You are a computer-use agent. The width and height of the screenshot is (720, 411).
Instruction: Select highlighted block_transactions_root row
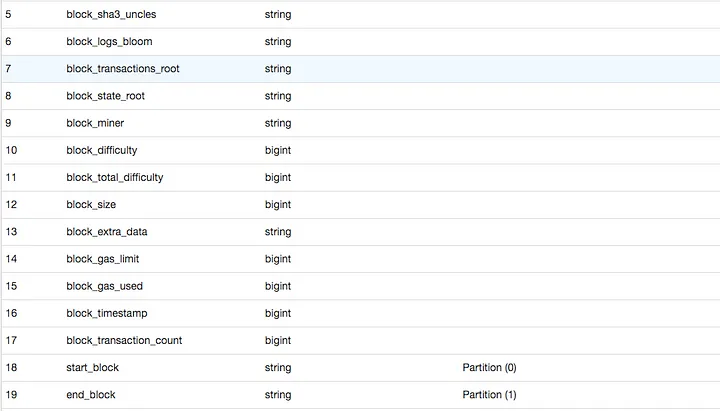(361, 69)
